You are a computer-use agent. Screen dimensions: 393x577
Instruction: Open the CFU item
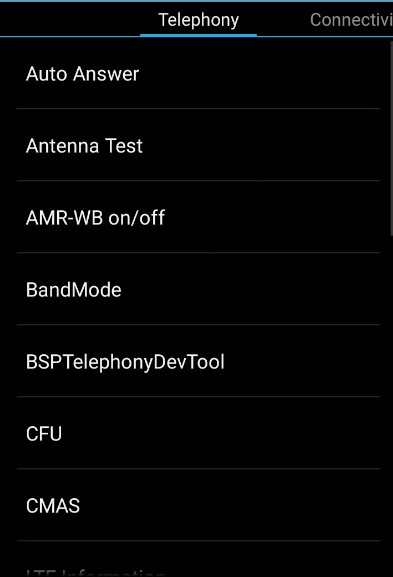click(198, 433)
